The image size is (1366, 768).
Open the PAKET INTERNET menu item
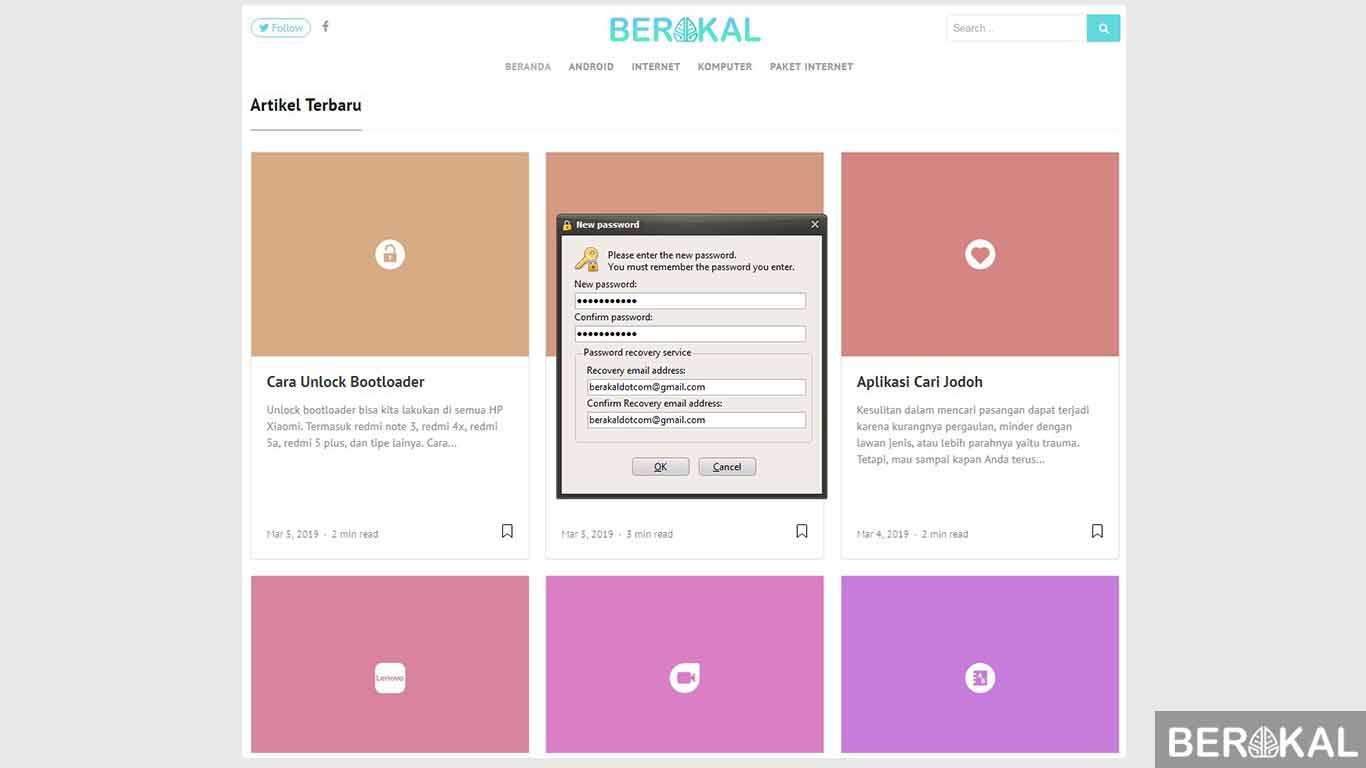(x=811, y=67)
